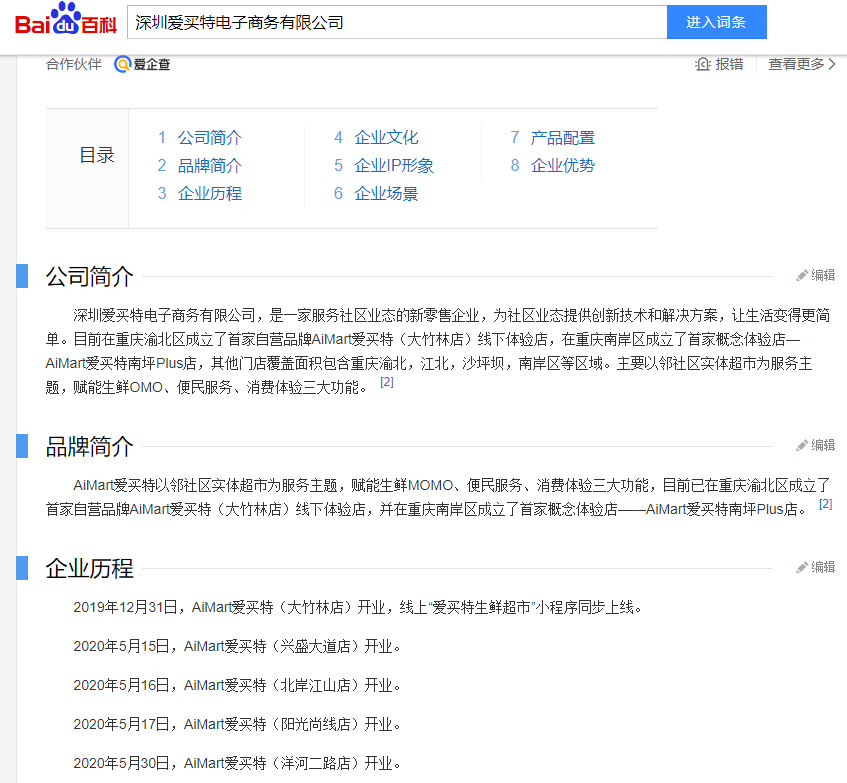Click reference [2] in 品牌简介 paragraph
Image resolution: width=847 pixels, height=783 pixels.
tap(825, 504)
